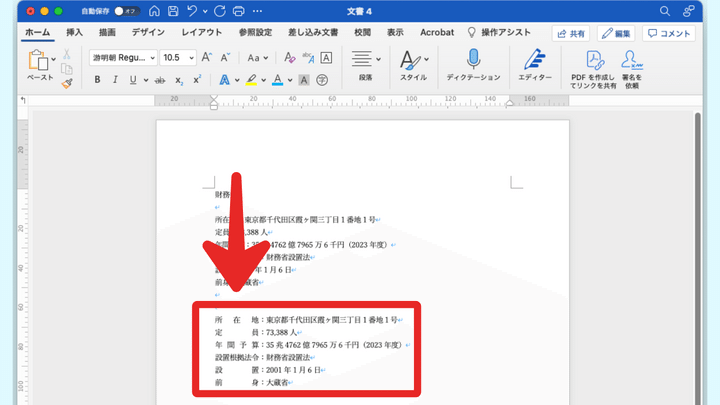
Task: Select the format painter brush icon
Action: 67,84
